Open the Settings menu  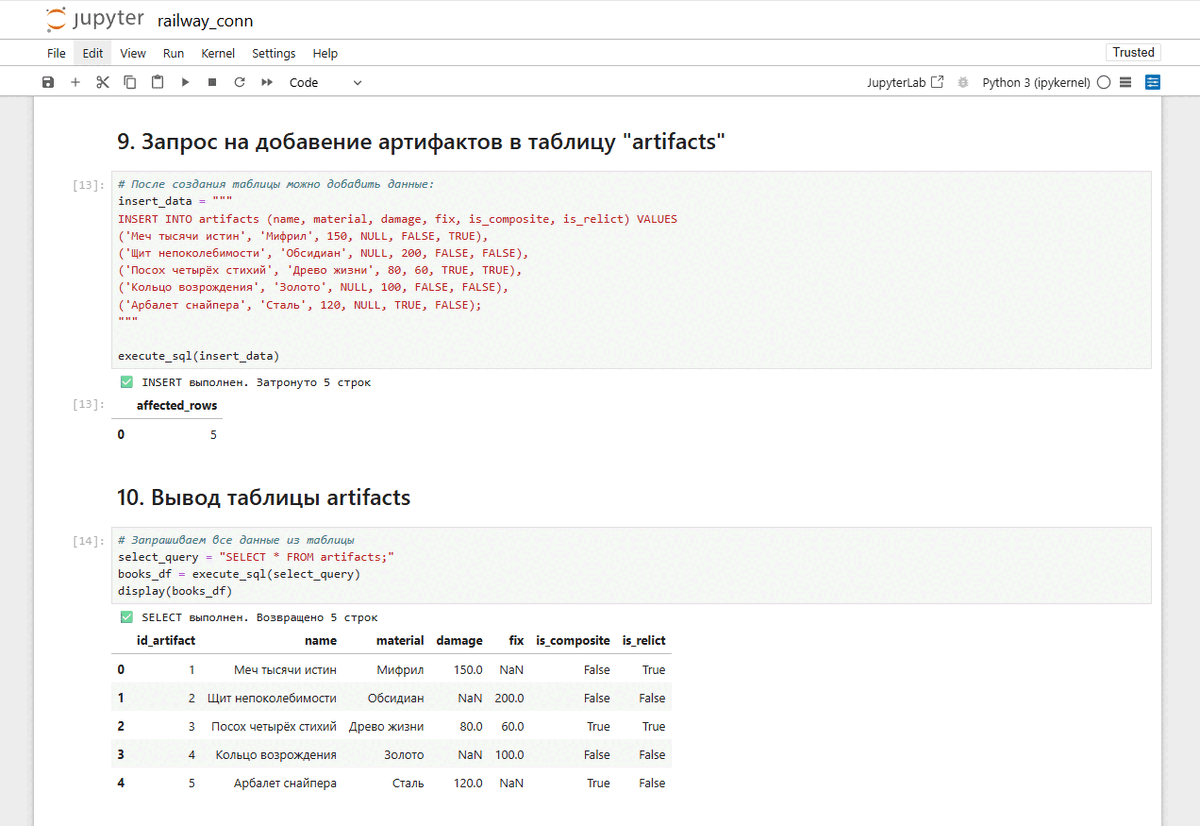tap(274, 54)
